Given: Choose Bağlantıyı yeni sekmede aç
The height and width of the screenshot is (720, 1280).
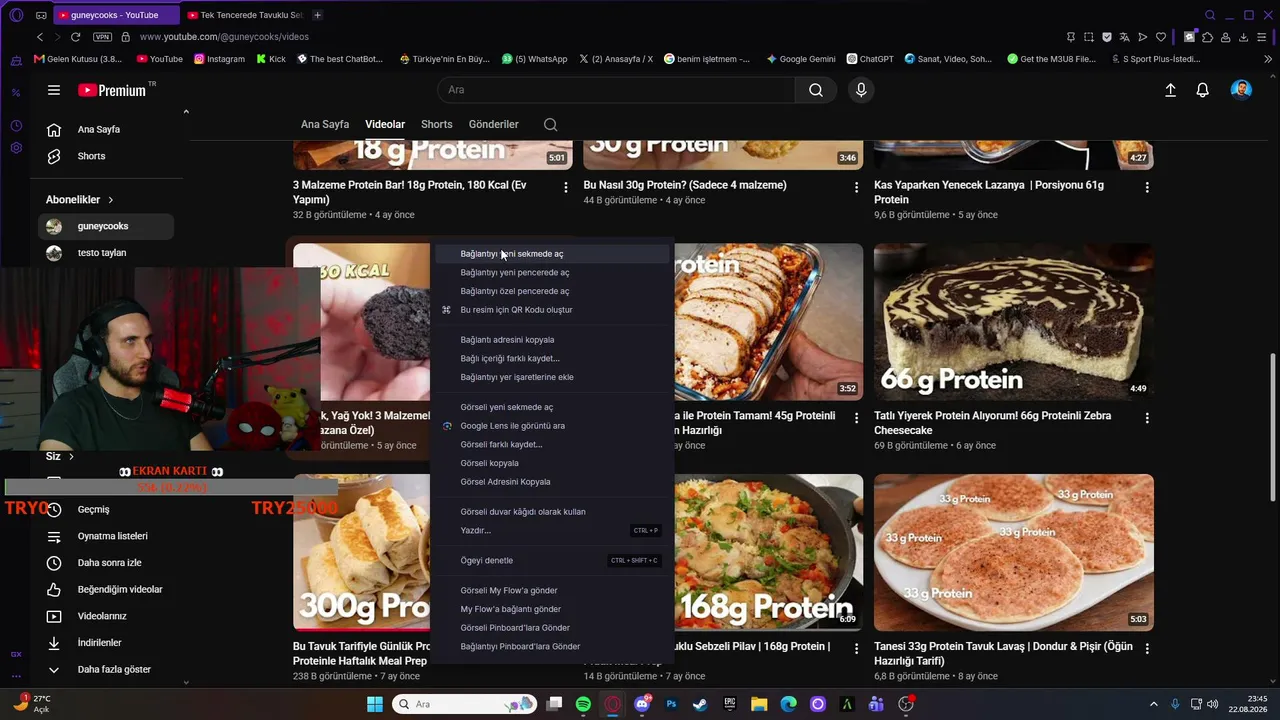Looking at the screenshot, I should tap(552, 254).
